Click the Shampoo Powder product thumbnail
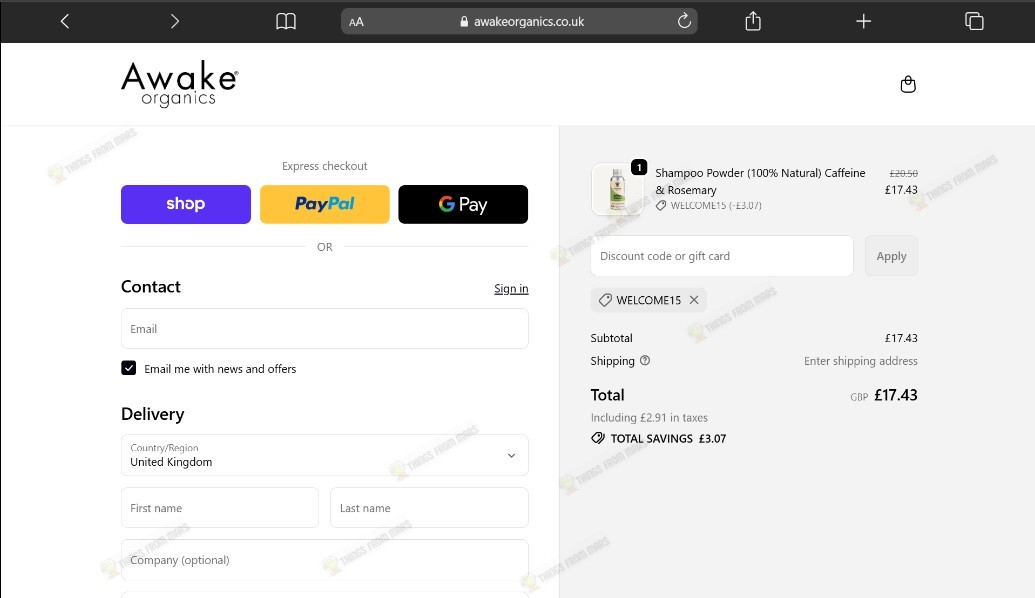Viewport: 1035px width, 598px height. coord(617,189)
